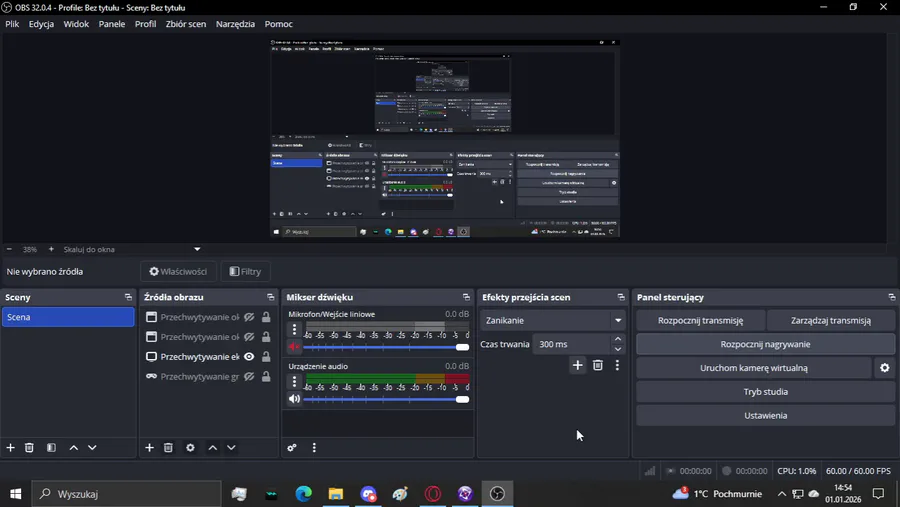Move scene up with the Sceny arrow
The image size is (900, 507).
point(73,447)
